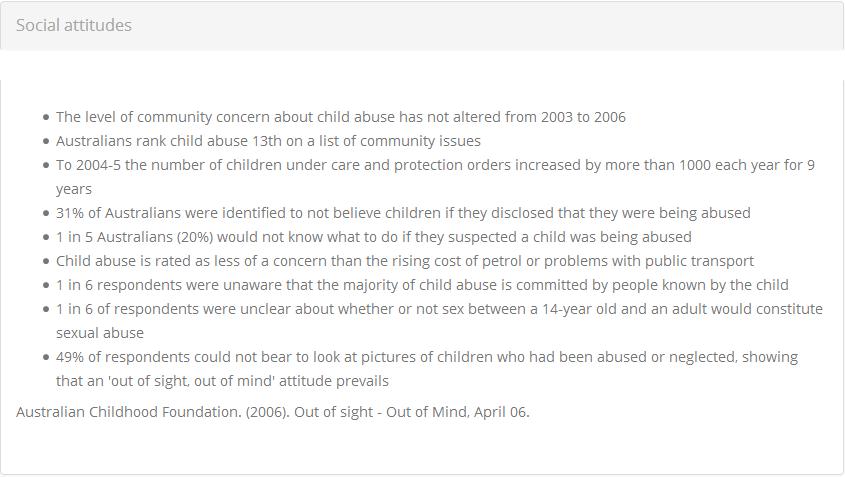Click the Australian Childhood Foundation citation
Image resolution: width=845 pixels, height=477 pixels.
click(x=273, y=412)
